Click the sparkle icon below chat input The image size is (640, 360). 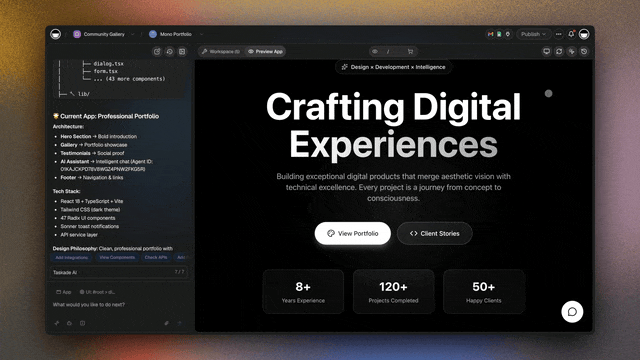tap(57, 323)
